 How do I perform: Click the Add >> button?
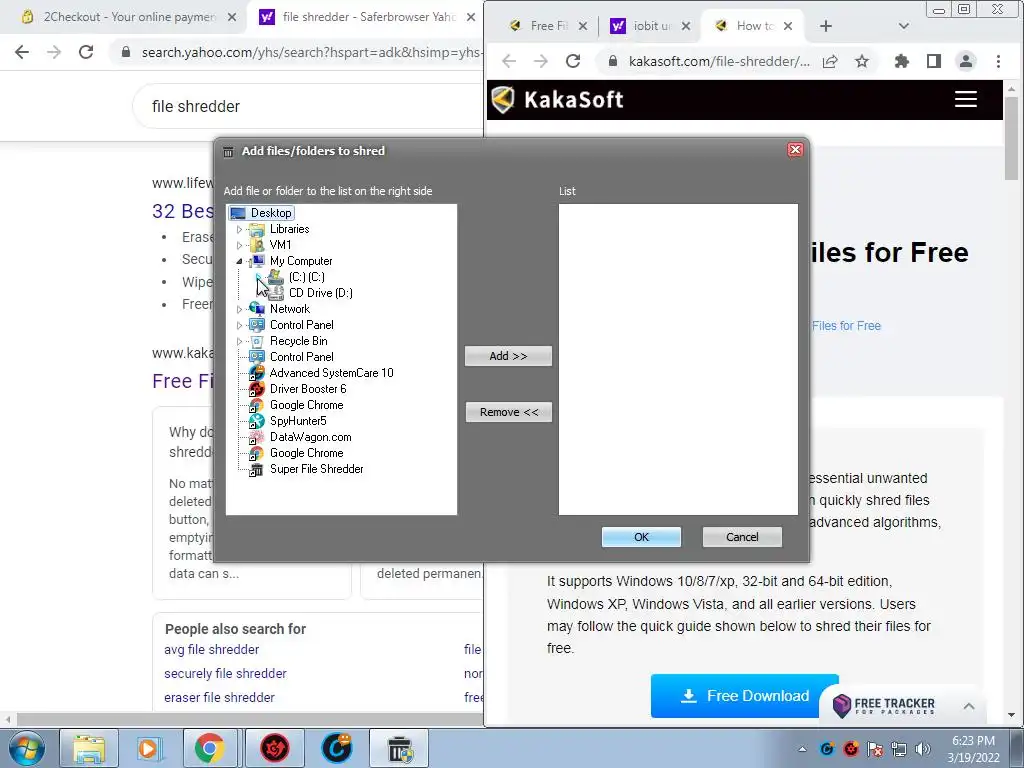tap(508, 356)
